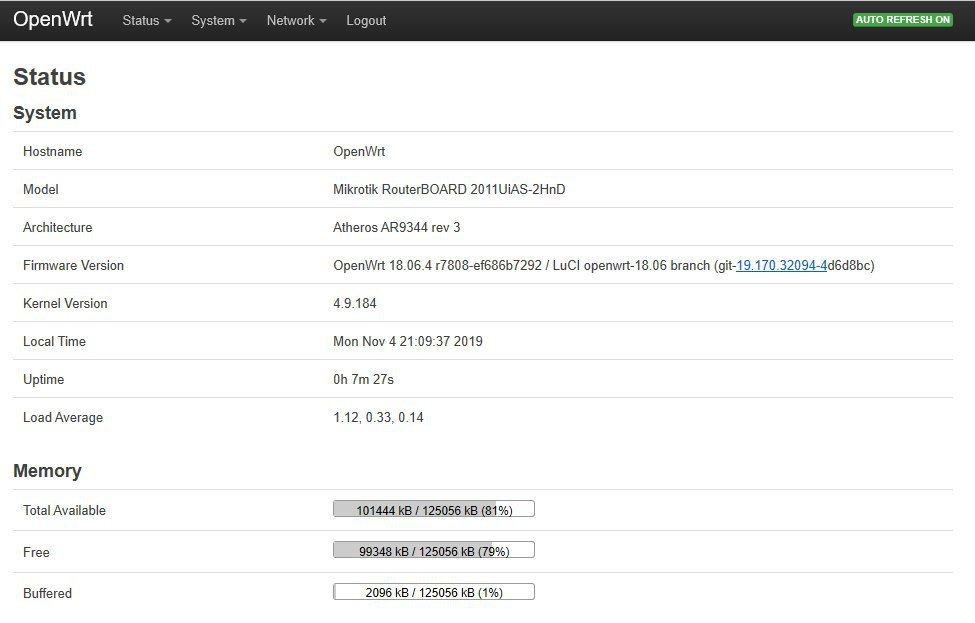Open the Network dropdown menu
The width and height of the screenshot is (975, 623).
[x=297, y=21]
